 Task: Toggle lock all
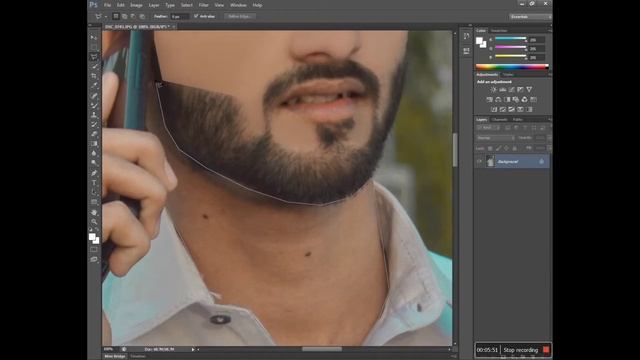[x=514, y=148]
